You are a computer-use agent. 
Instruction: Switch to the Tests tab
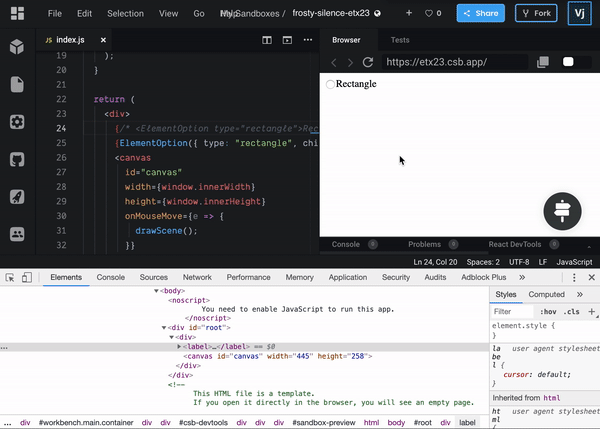coord(400,40)
